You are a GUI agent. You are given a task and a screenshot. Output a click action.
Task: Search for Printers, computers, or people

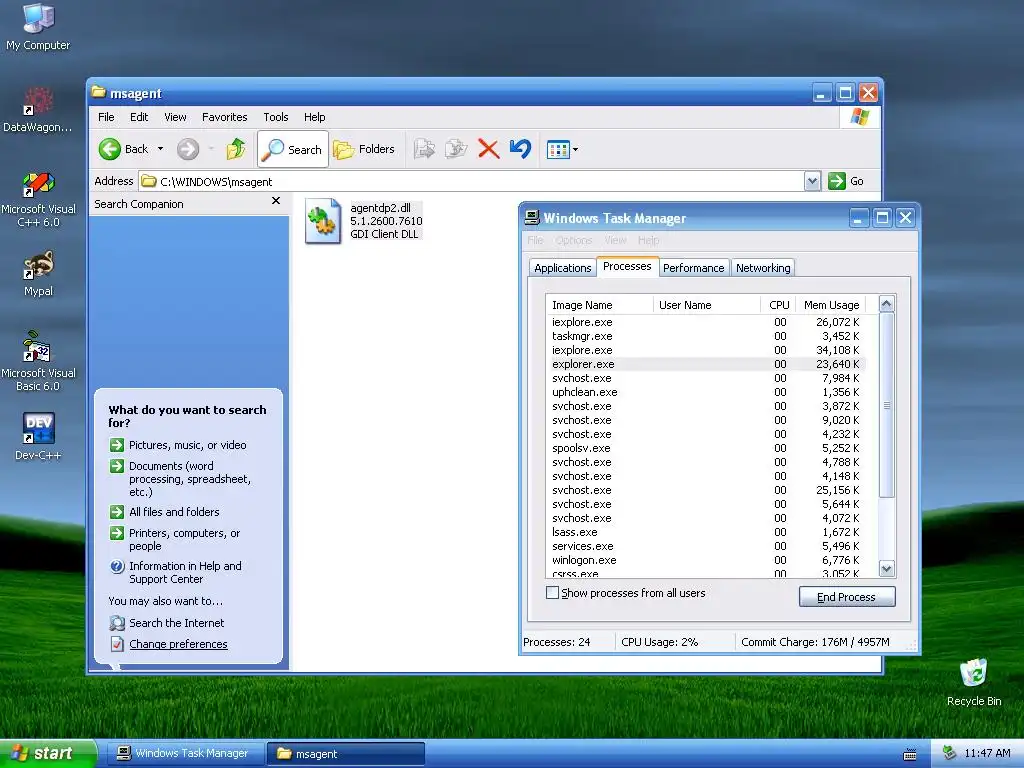(x=176, y=539)
